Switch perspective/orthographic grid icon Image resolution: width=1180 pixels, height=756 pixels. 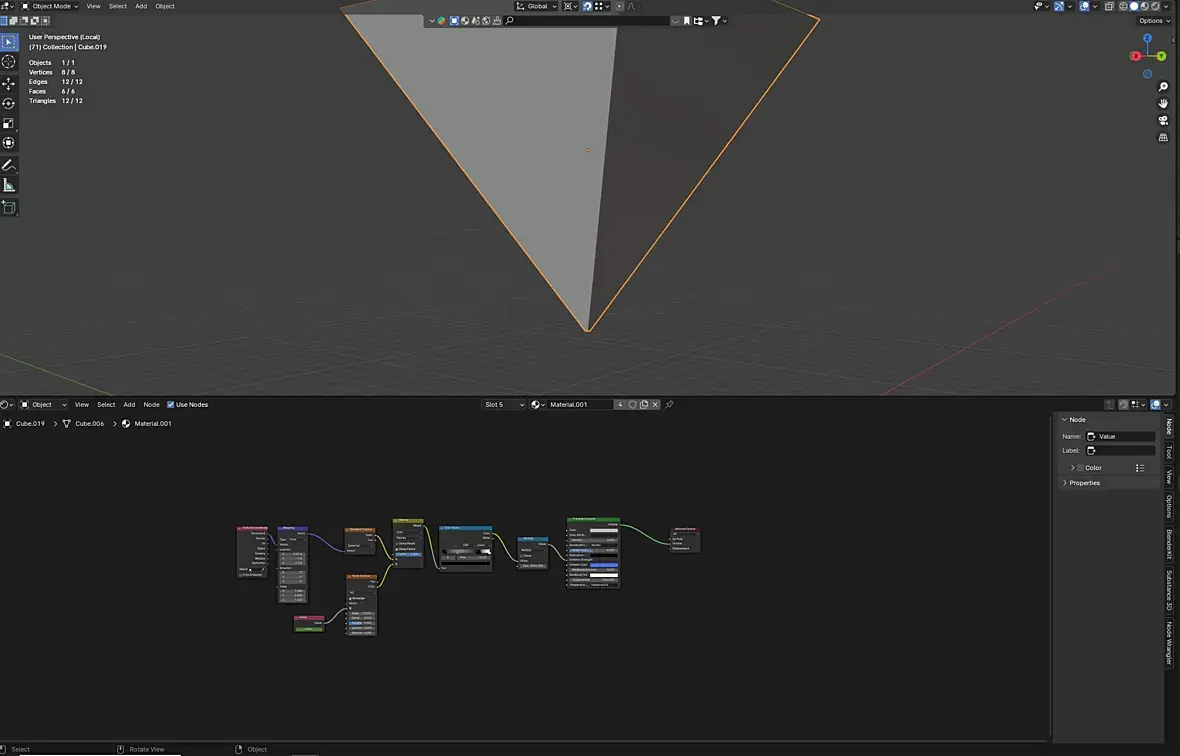pos(1163,138)
